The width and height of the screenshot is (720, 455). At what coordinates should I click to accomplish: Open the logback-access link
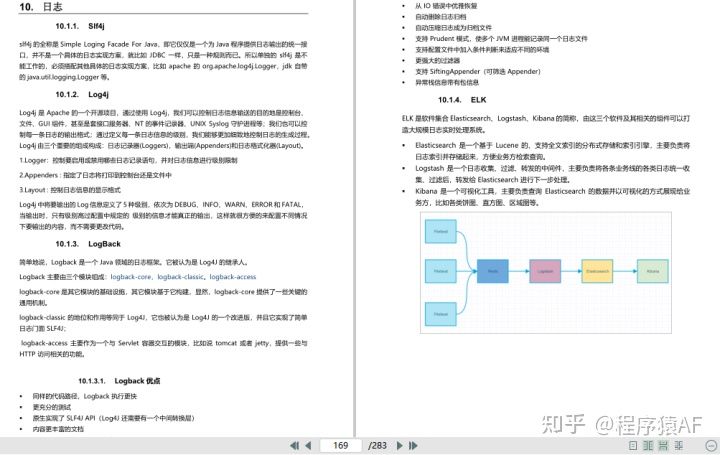click(233, 277)
